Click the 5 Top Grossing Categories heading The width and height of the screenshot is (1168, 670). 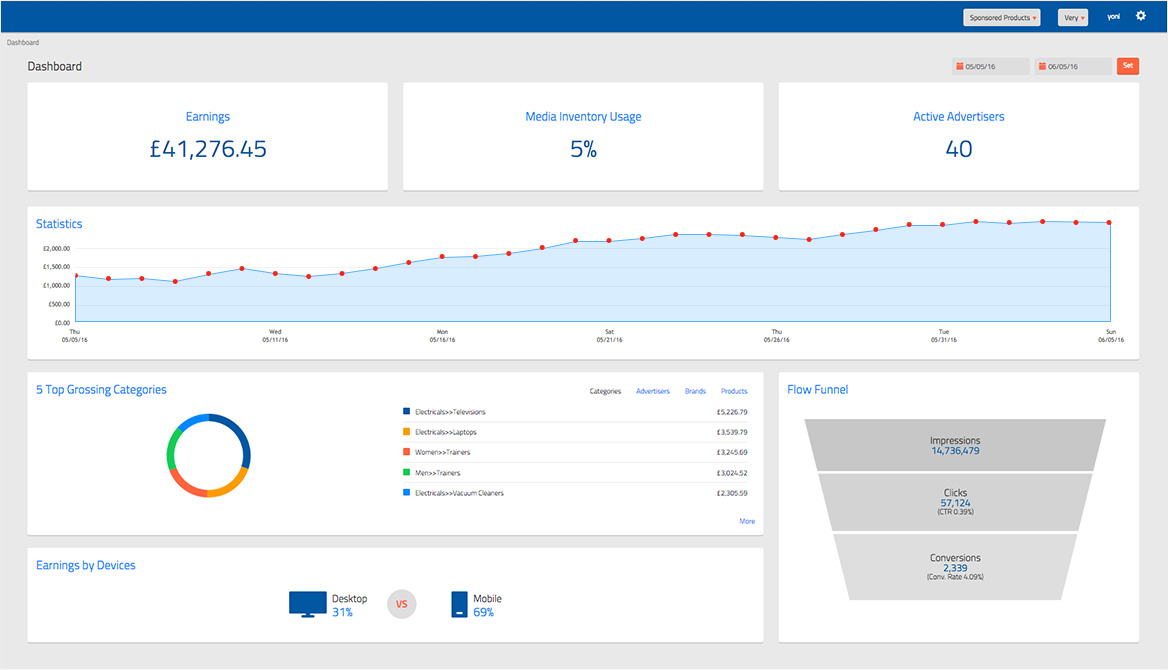[x=101, y=390]
